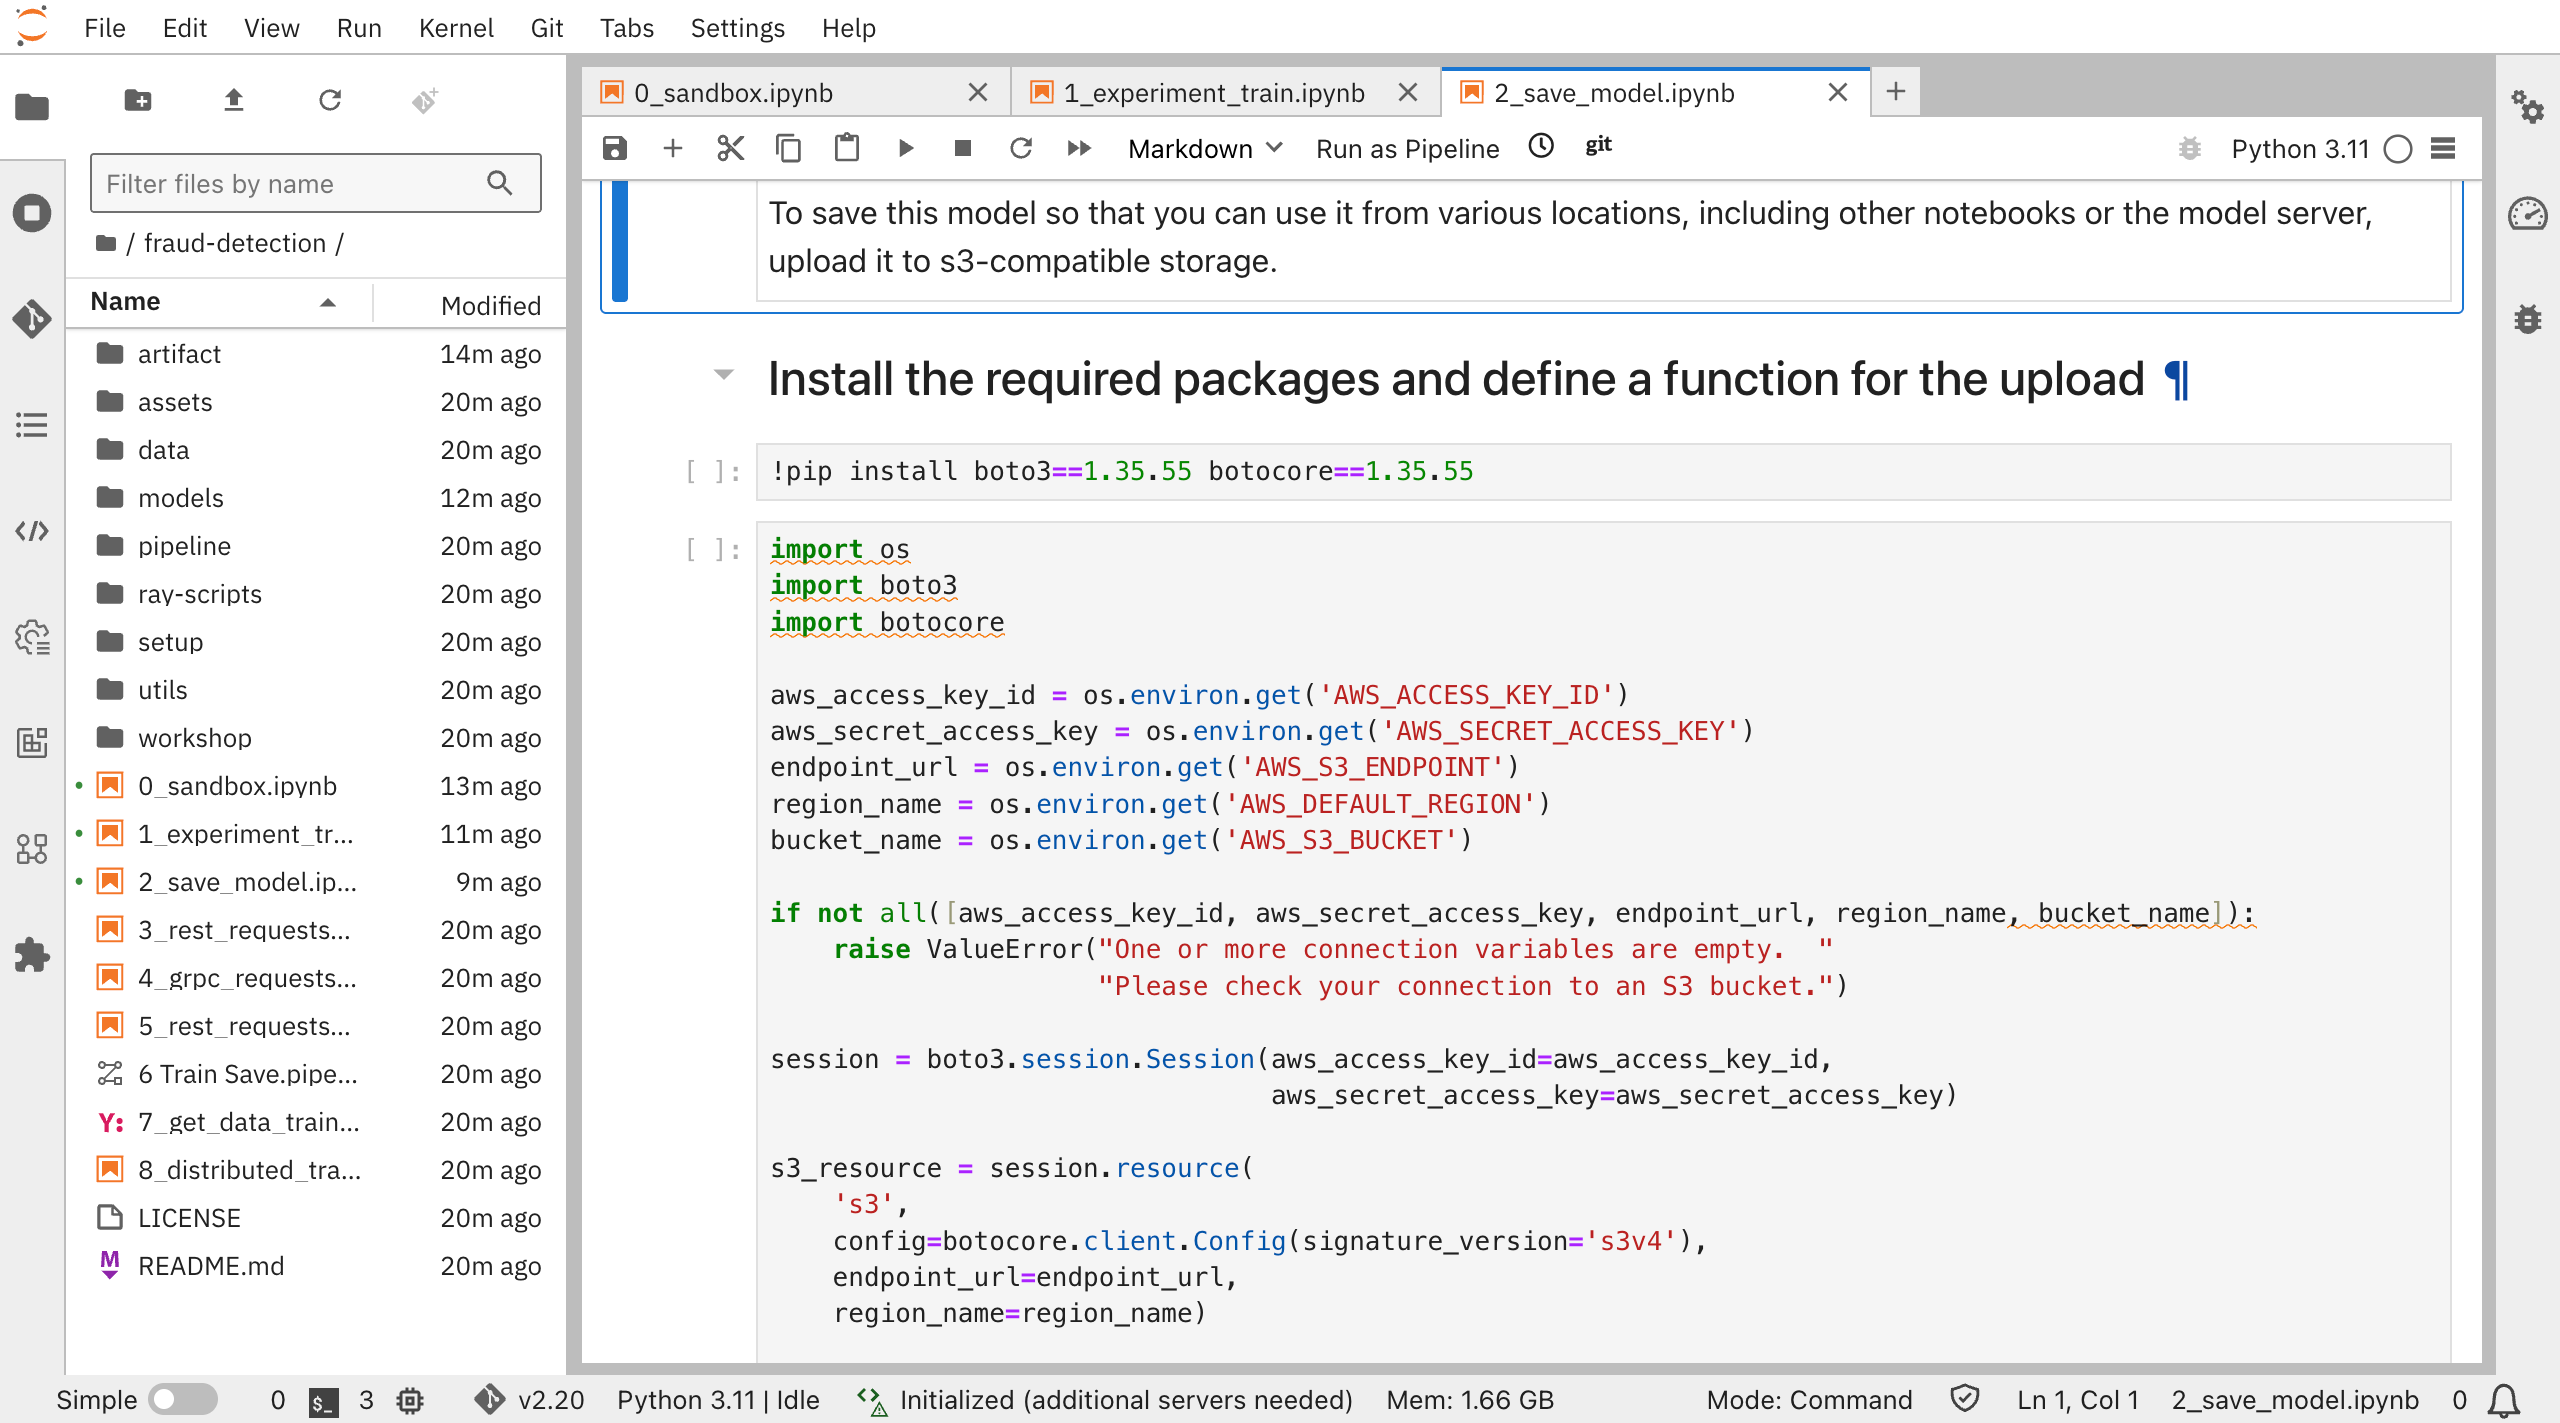The height and width of the screenshot is (1423, 2560).
Task: Restart kernel and run all cells icon
Action: (1078, 148)
